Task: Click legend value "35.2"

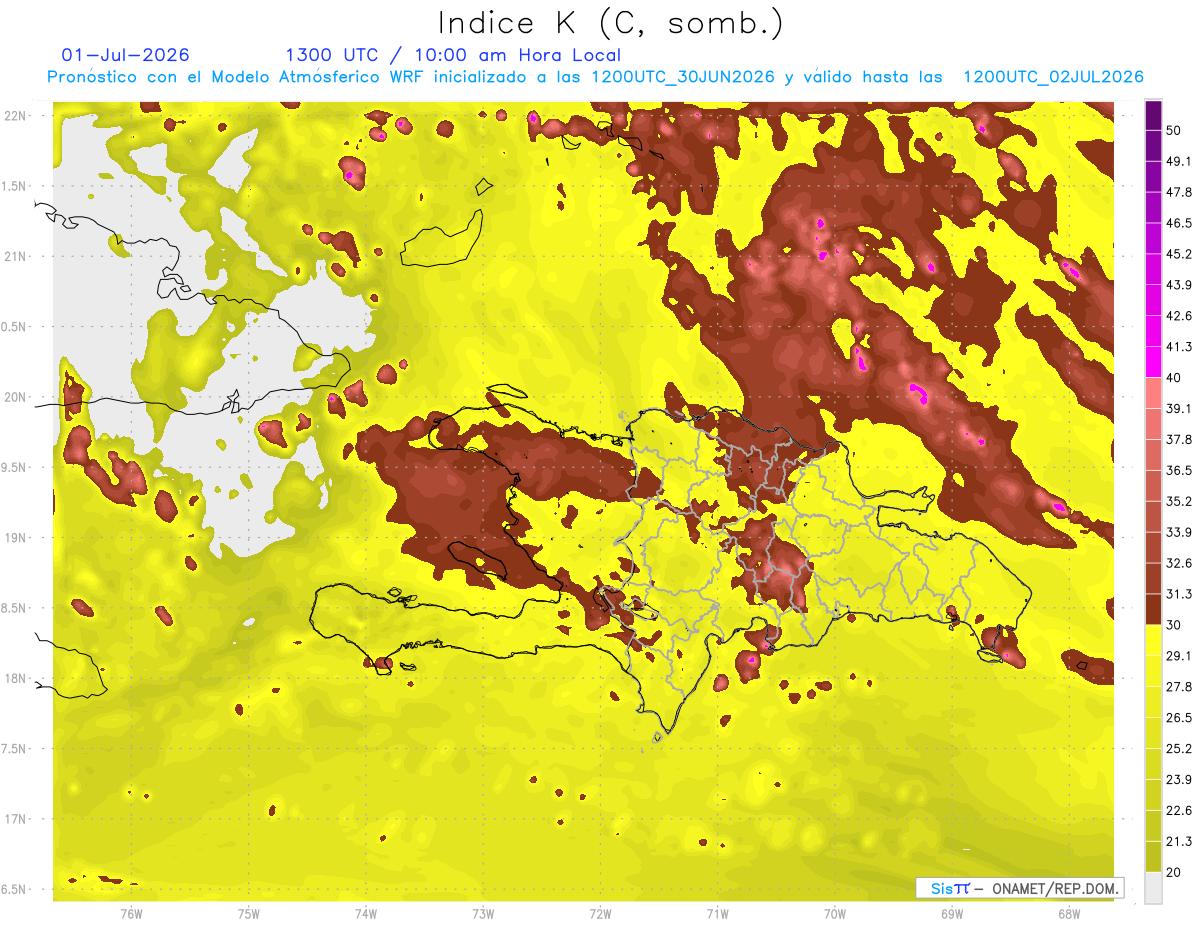Action: [x=1179, y=501]
